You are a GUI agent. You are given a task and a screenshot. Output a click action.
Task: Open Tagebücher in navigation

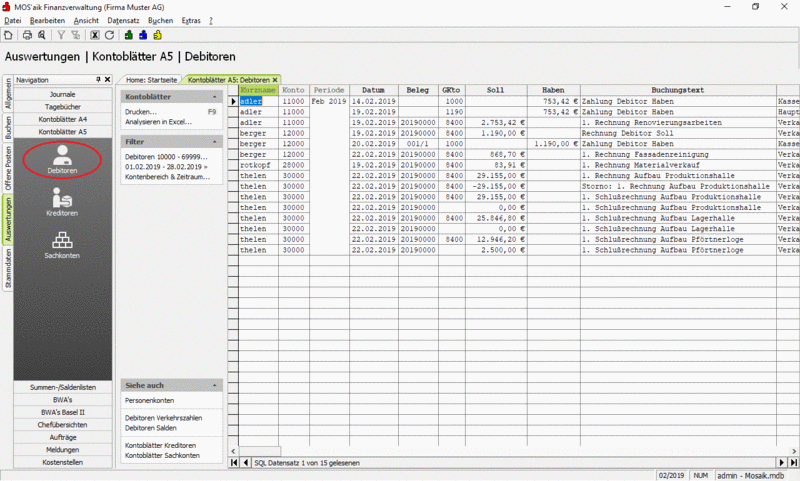click(63, 107)
